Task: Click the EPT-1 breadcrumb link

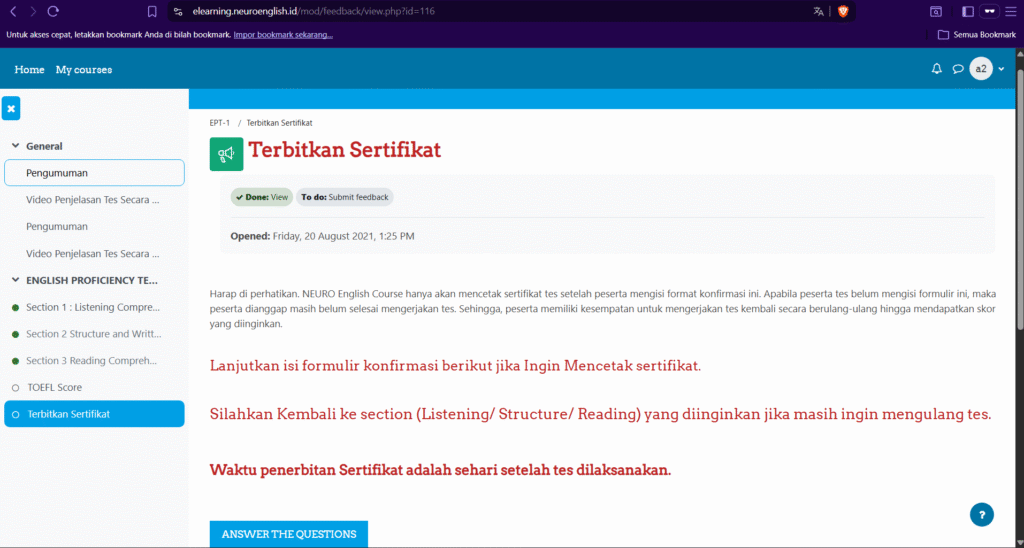Action: [220, 123]
